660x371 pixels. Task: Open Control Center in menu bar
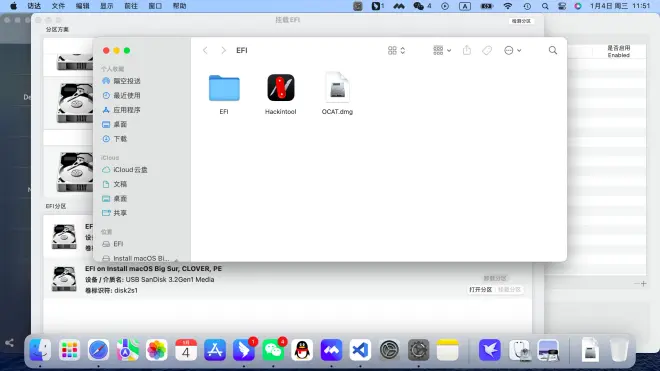coord(562,6)
